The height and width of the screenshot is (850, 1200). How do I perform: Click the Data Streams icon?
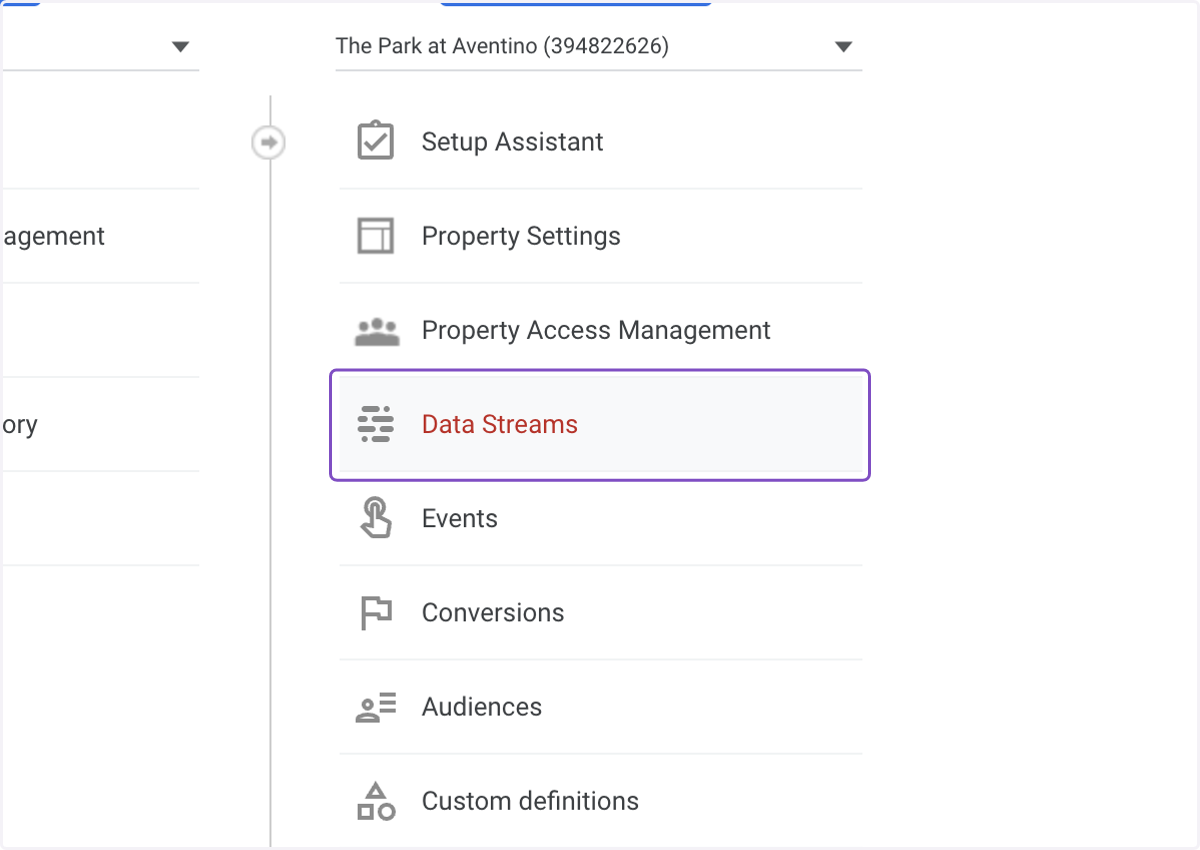[376, 425]
